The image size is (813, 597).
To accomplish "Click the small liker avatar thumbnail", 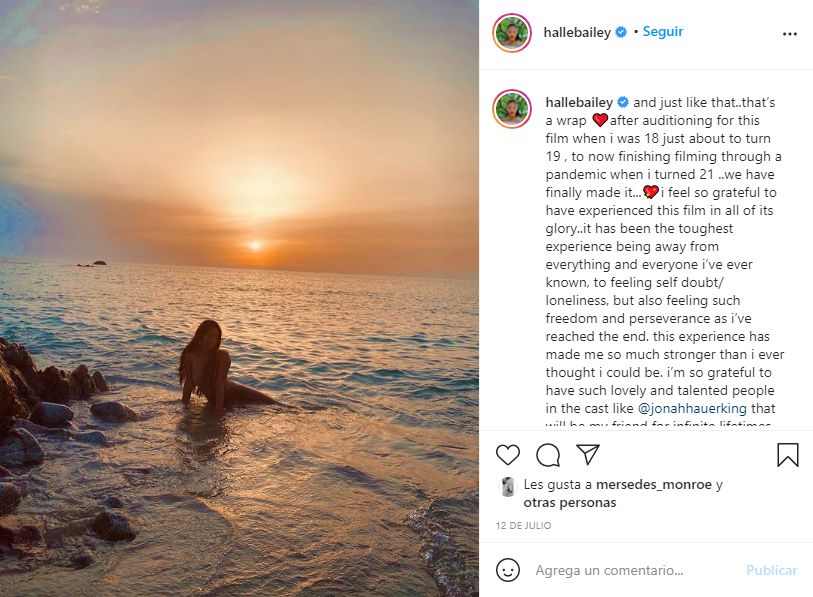I will pos(507,487).
